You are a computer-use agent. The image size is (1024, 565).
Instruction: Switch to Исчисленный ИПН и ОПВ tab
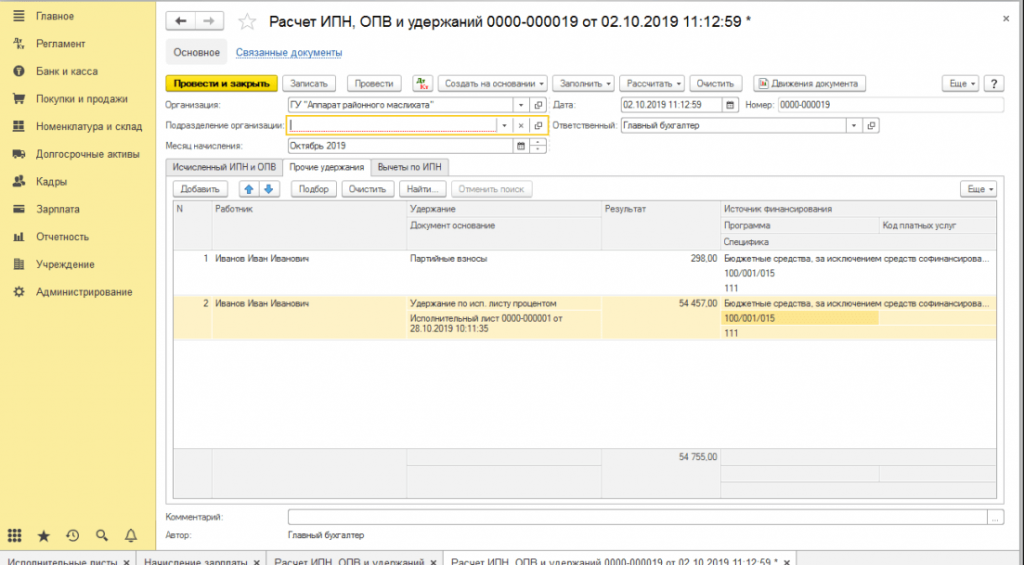point(224,167)
